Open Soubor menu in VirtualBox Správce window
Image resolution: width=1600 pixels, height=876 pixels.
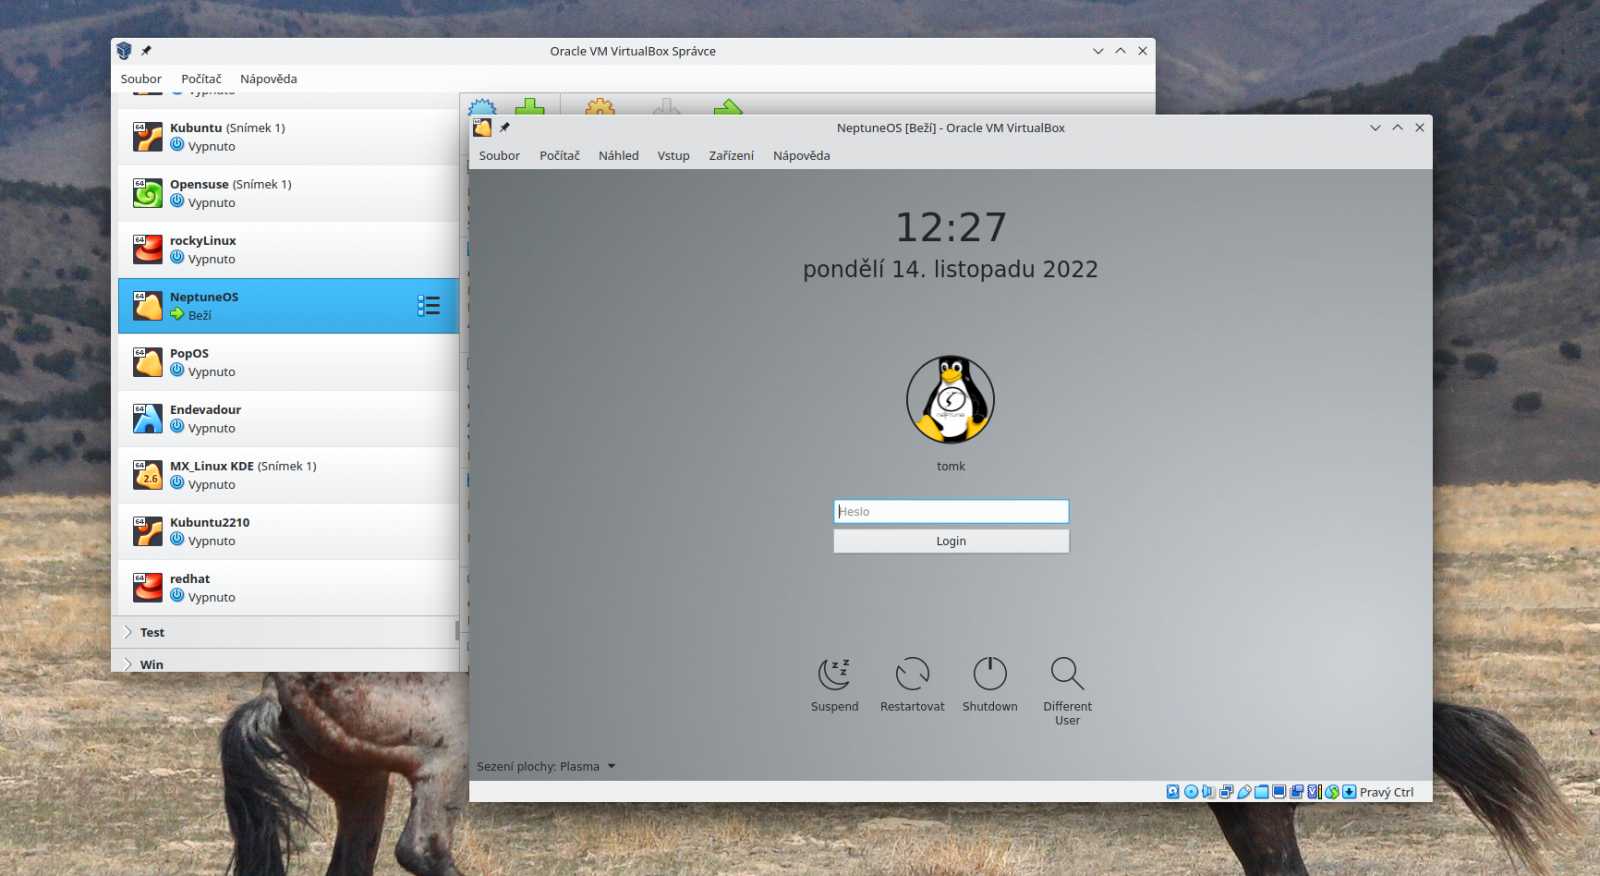tap(141, 79)
